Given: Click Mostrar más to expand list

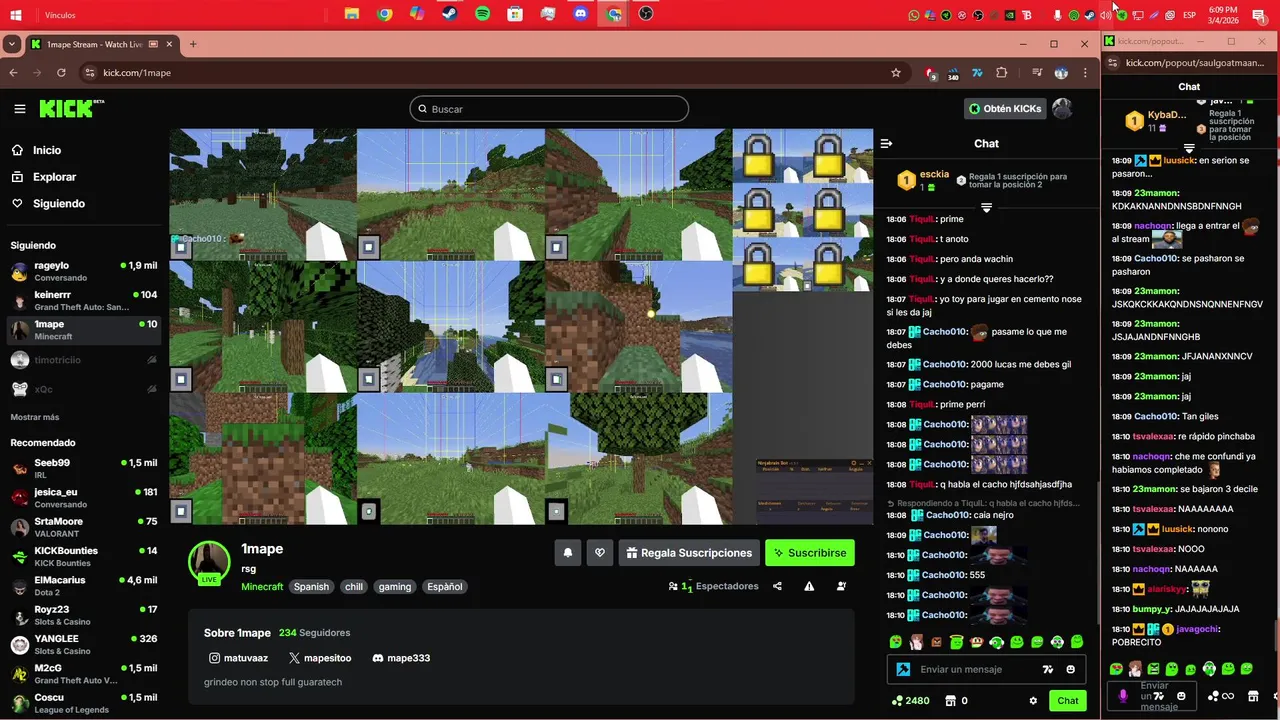Looking at the screenshot, I should [35, 417].
